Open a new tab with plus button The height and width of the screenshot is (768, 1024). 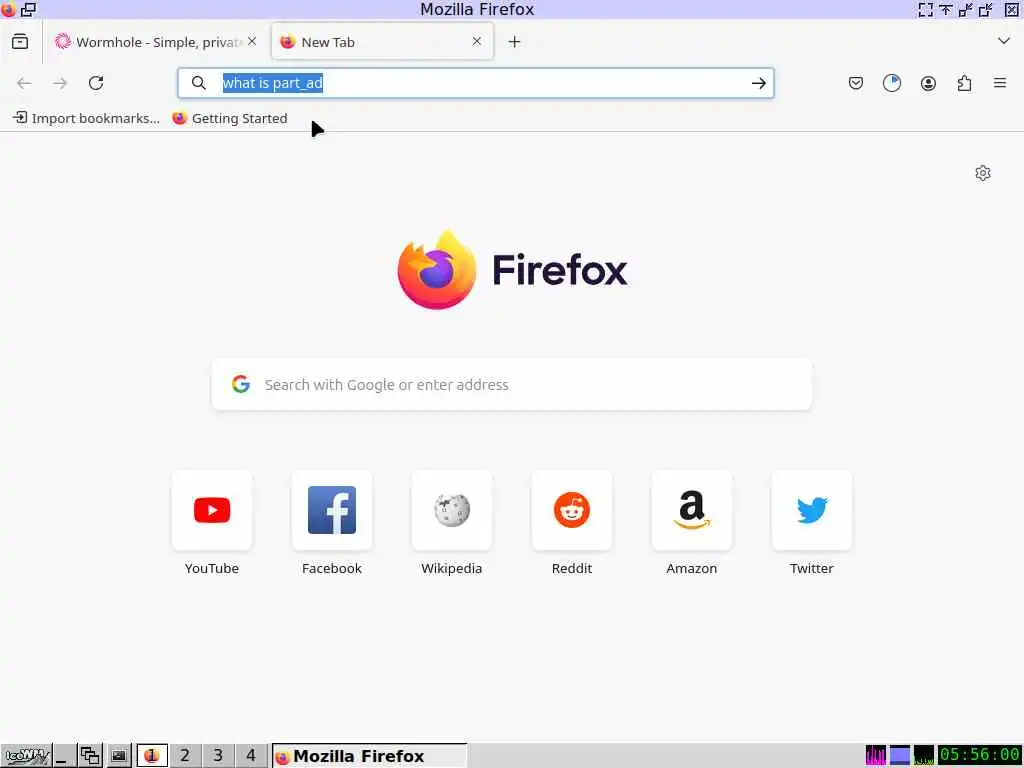515,42
